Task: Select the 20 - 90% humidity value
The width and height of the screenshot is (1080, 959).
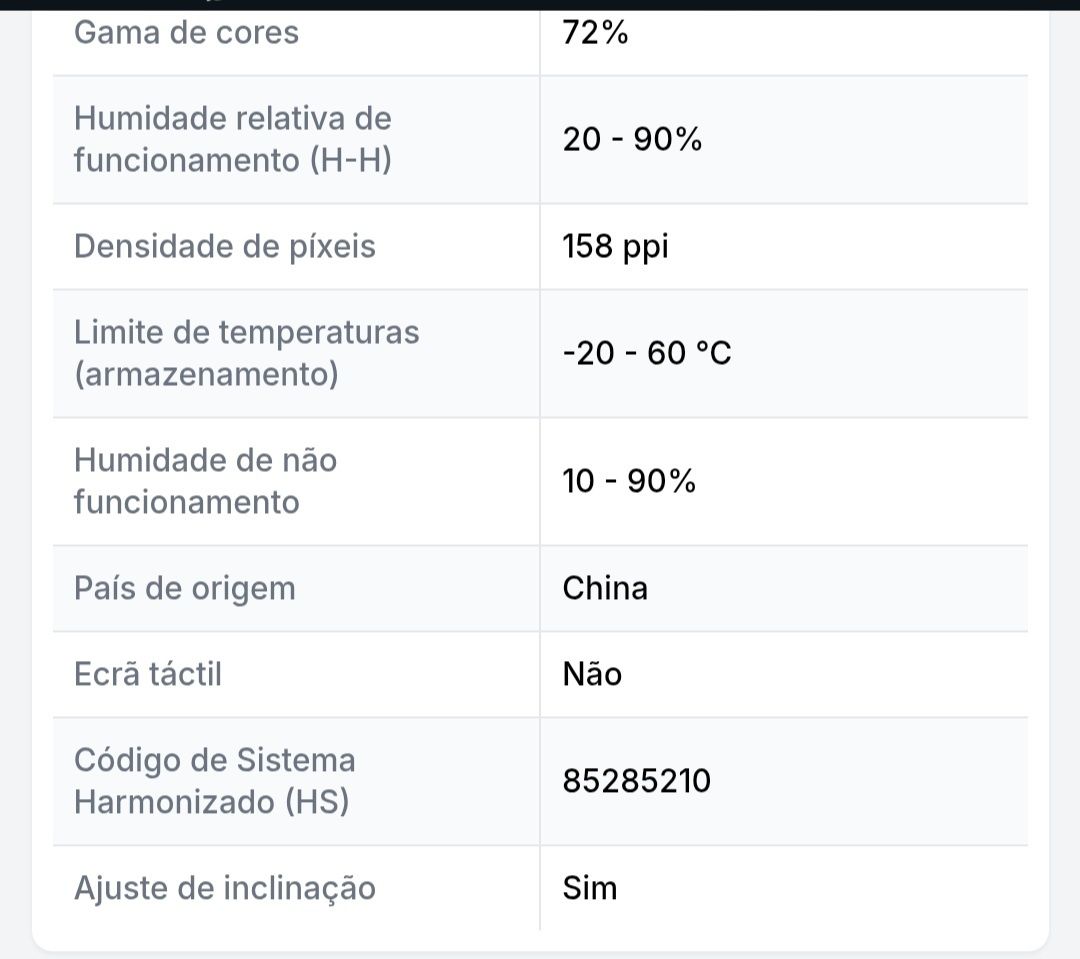Action: [632, 139]
